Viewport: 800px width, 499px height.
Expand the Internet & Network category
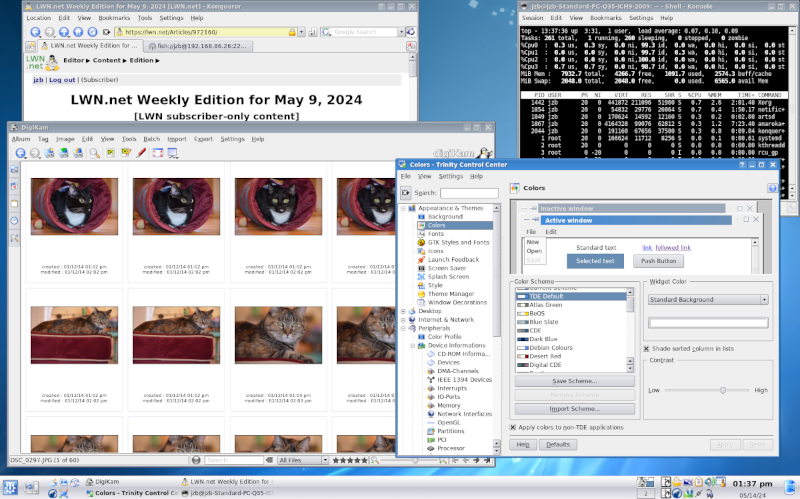(404, 319)
